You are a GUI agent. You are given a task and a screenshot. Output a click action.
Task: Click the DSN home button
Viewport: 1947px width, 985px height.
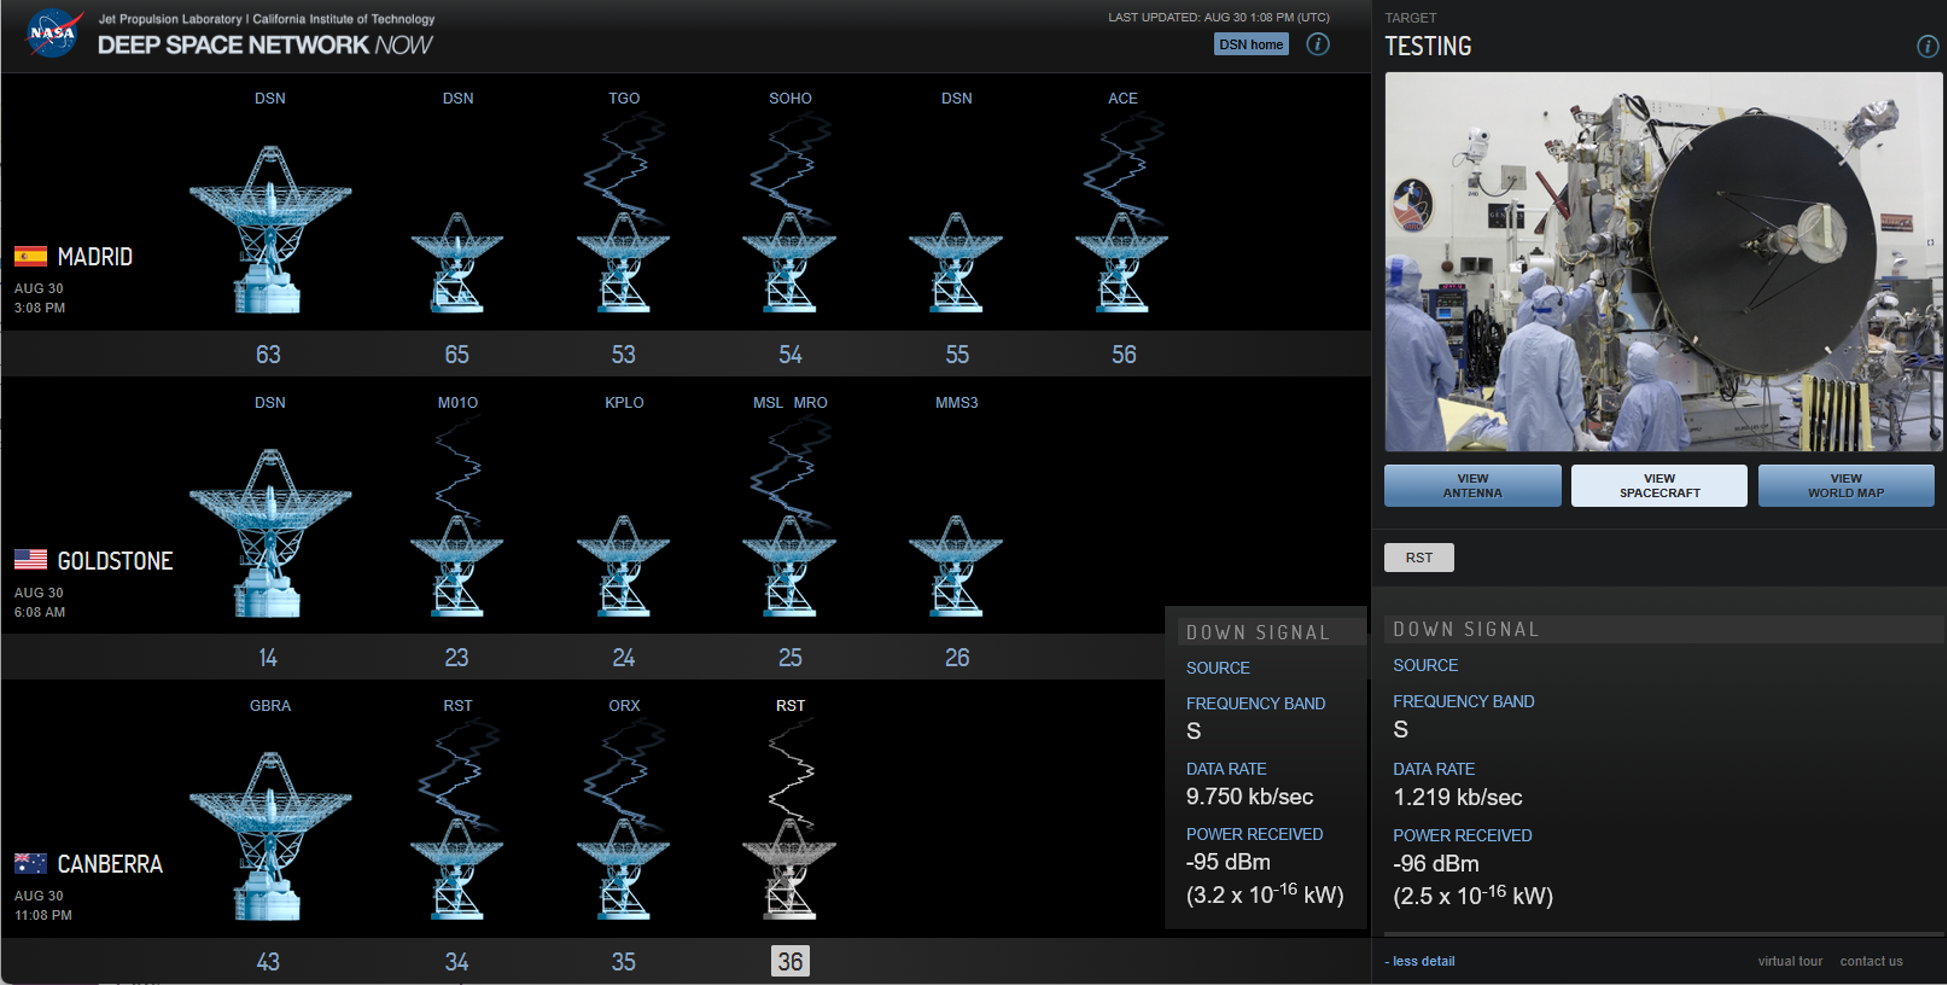pyautogui.click(x=1251, y=44)
